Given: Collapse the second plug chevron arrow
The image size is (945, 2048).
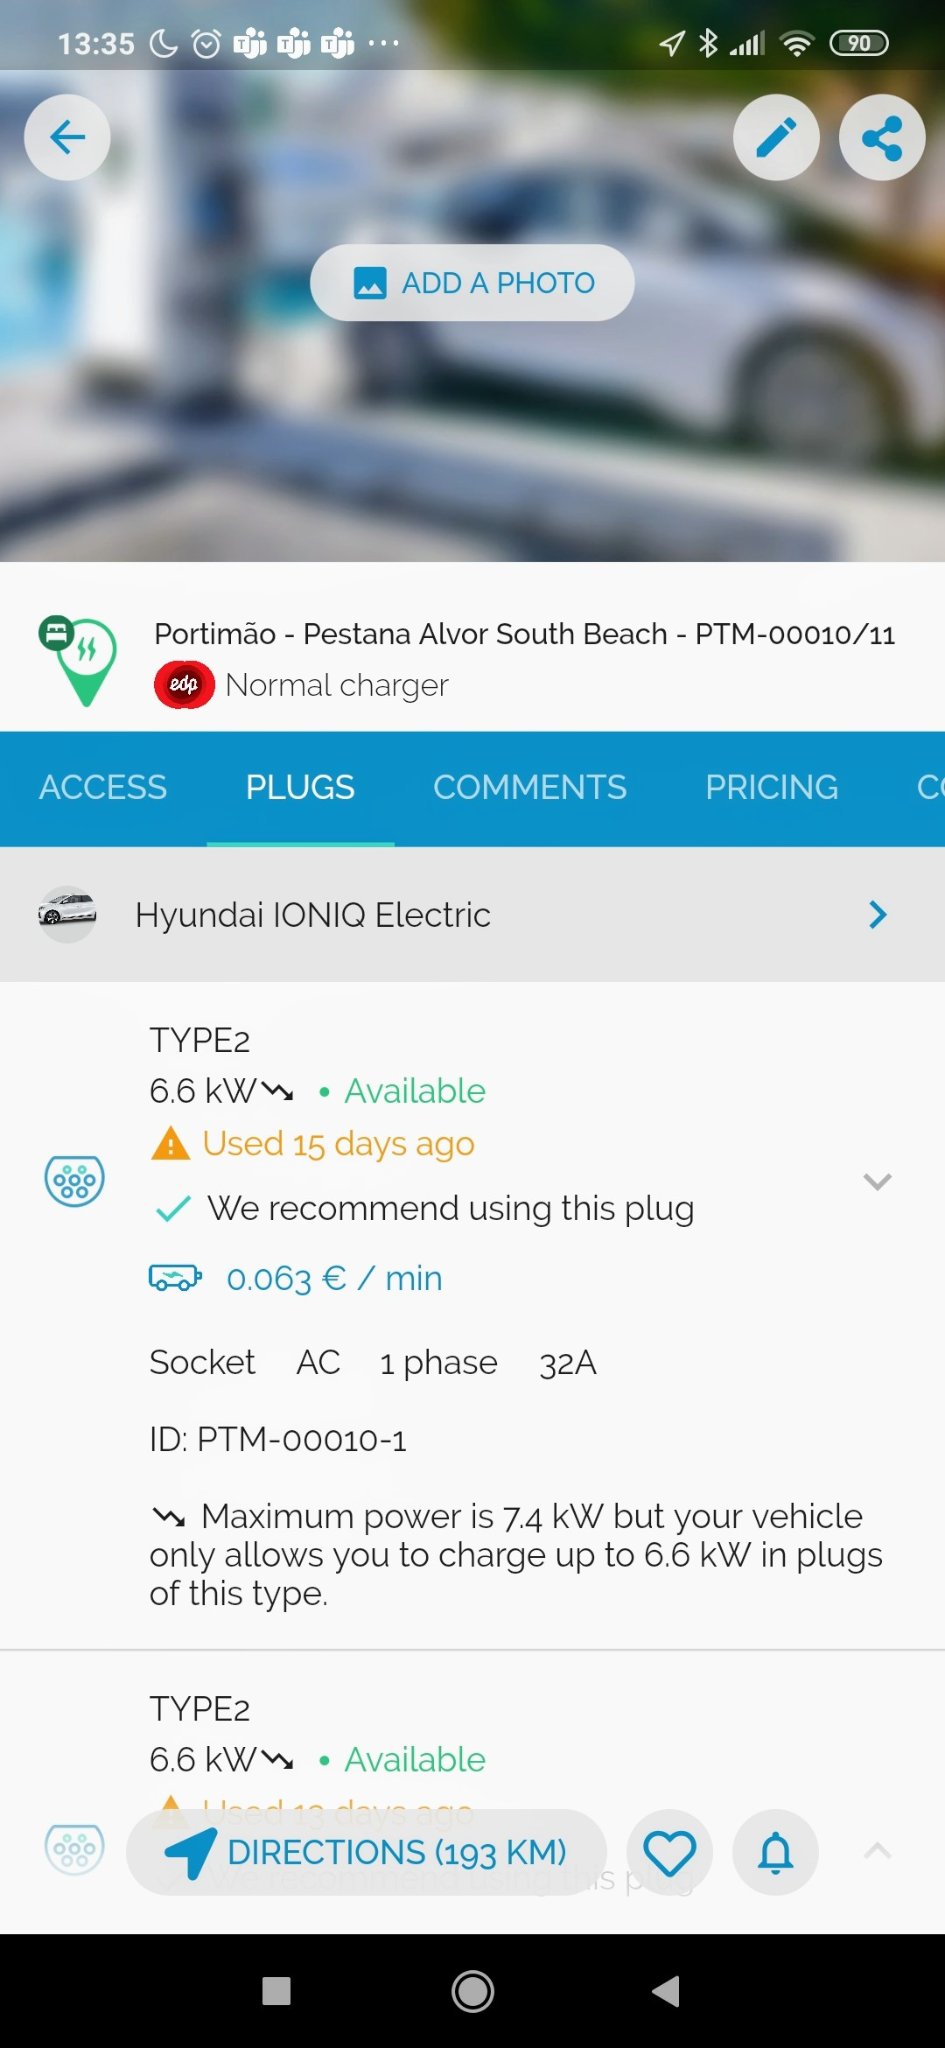Looking at the screenshot, I should [x=877, y=1851].
